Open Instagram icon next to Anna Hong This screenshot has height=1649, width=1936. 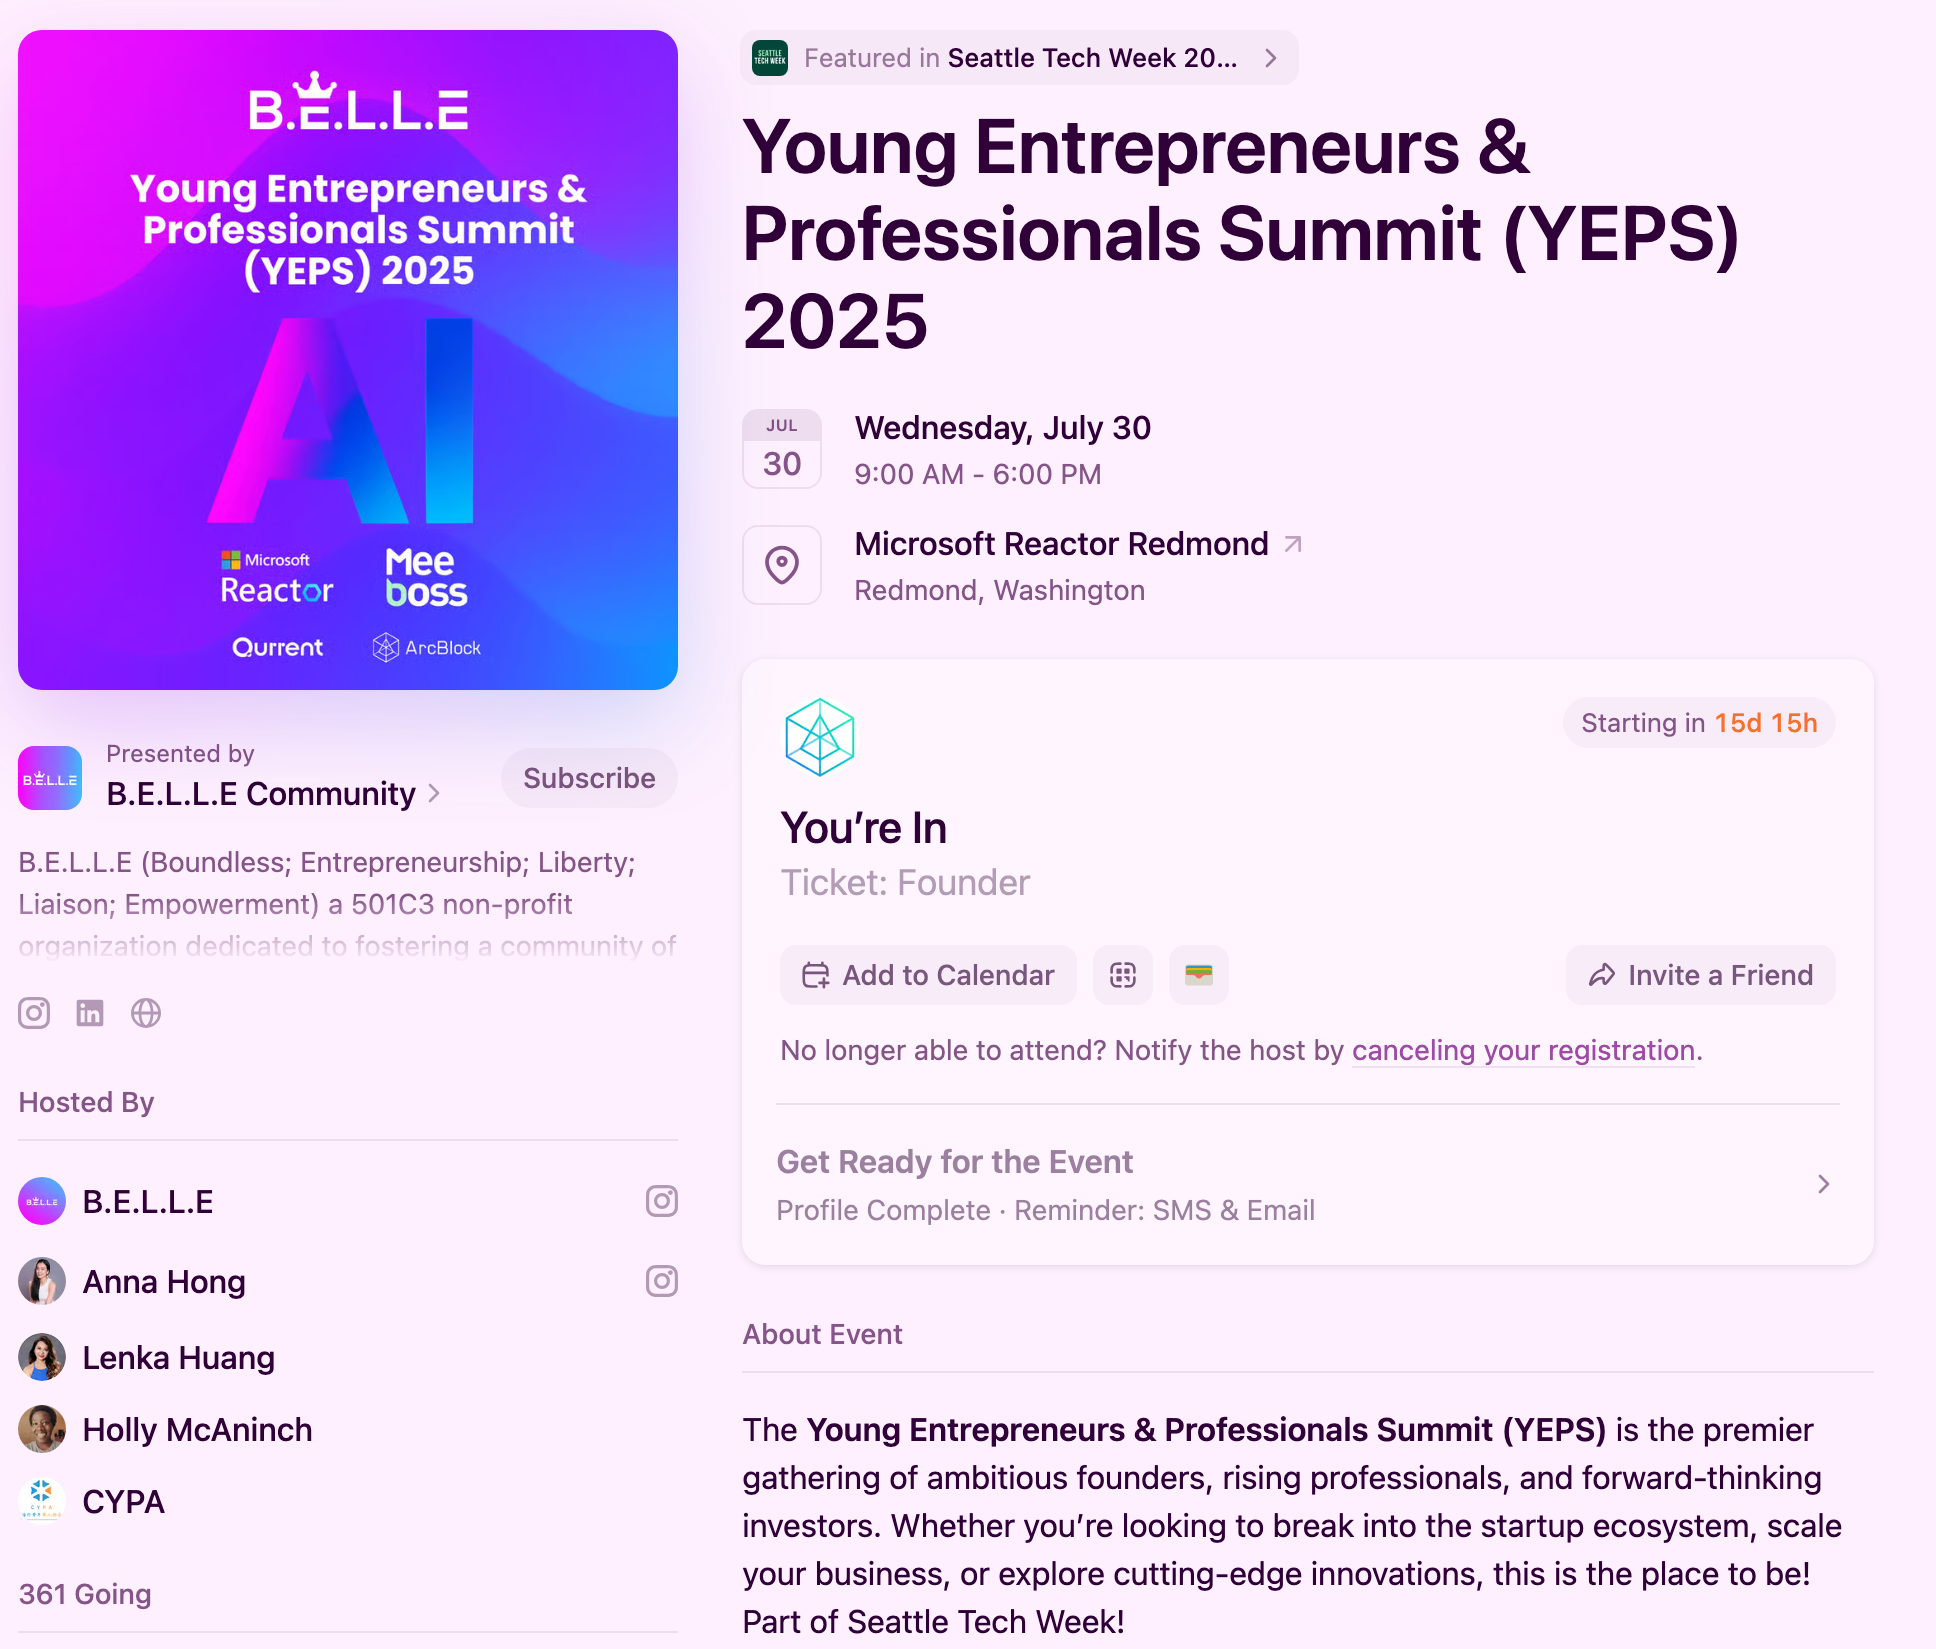pyautogui.click(x=661, y=1281)
